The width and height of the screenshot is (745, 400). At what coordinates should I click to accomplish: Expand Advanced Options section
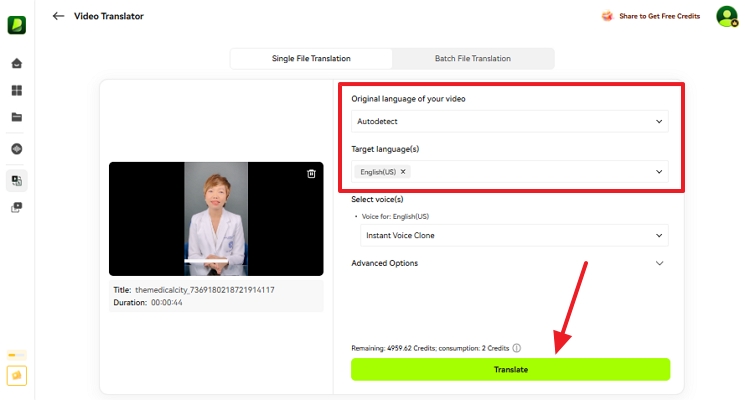[658, 263]
